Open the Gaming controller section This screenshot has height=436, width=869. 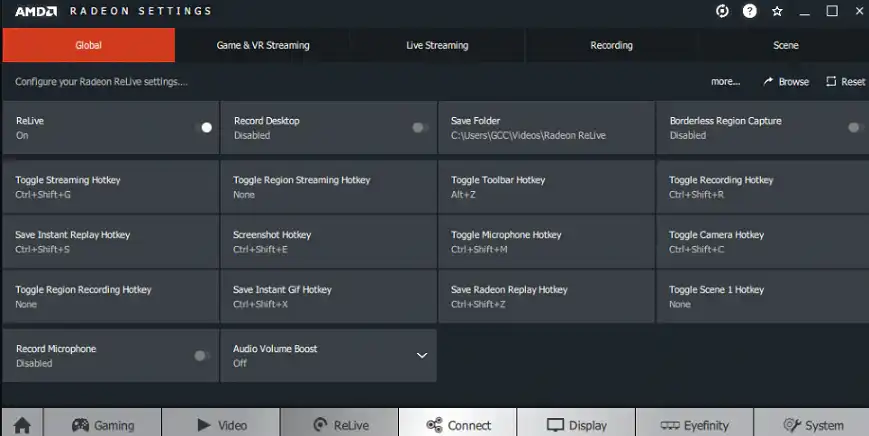tap(103, 425)
